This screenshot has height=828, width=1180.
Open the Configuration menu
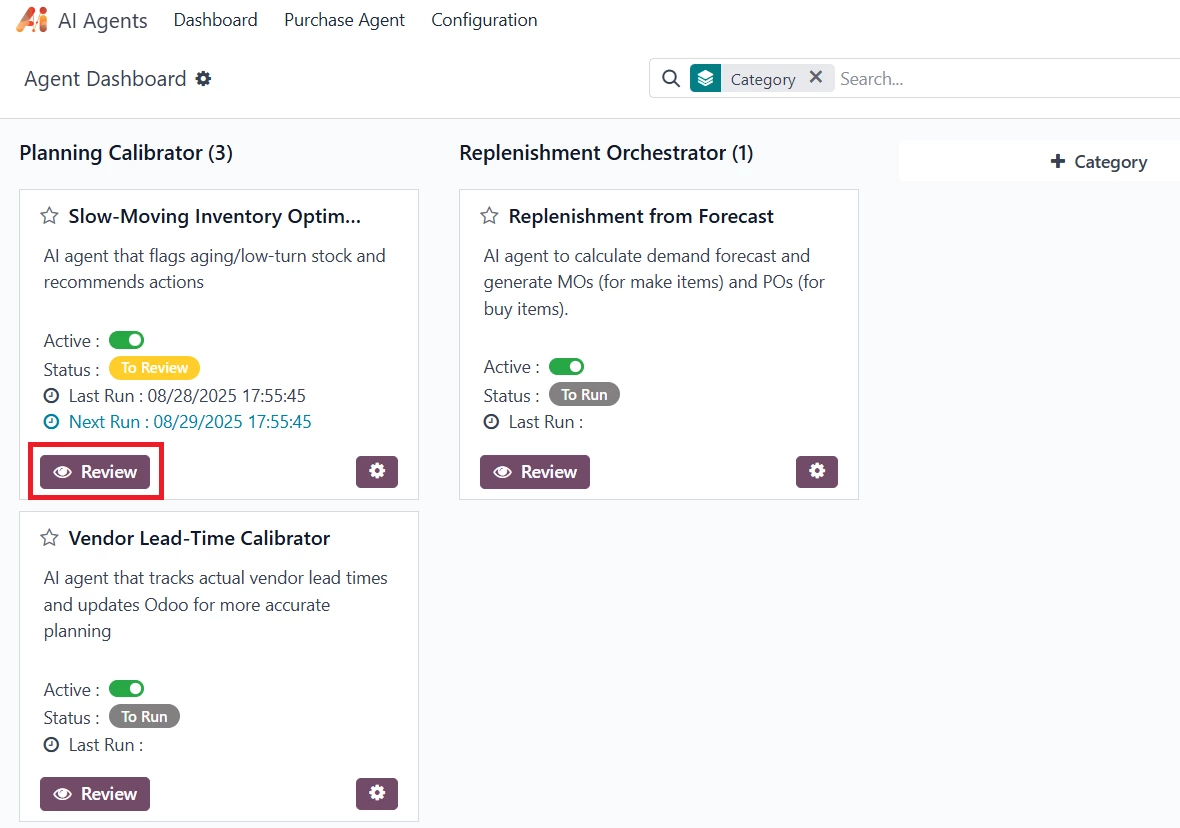pos(484,20)
